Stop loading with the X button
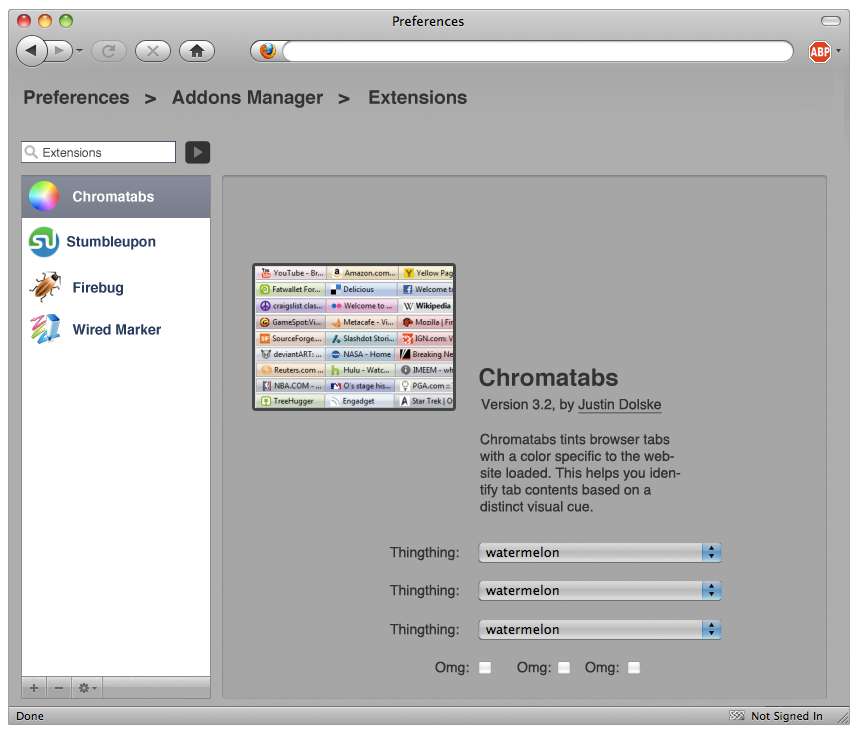This screenshot has width=863, height=733. [153, 51]
